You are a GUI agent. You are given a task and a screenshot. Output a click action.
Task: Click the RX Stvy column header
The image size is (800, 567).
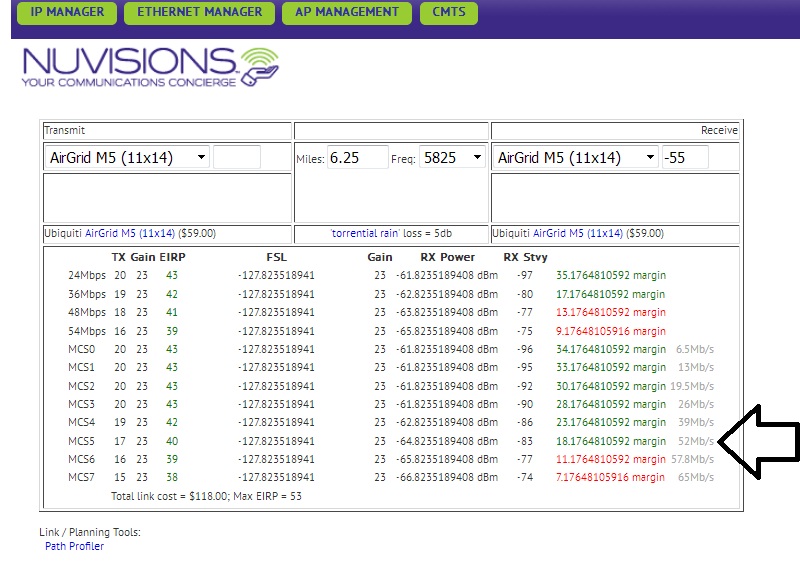pos(526,257)
